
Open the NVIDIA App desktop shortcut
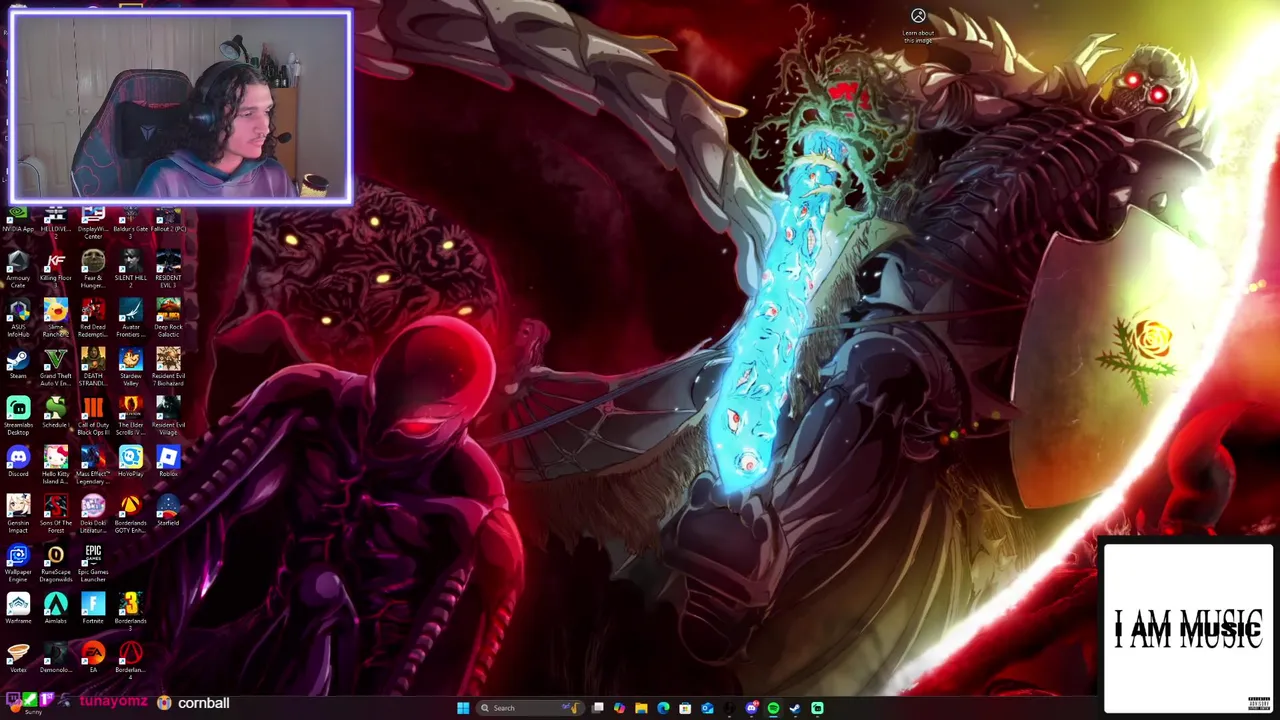[x=18, y=219]
